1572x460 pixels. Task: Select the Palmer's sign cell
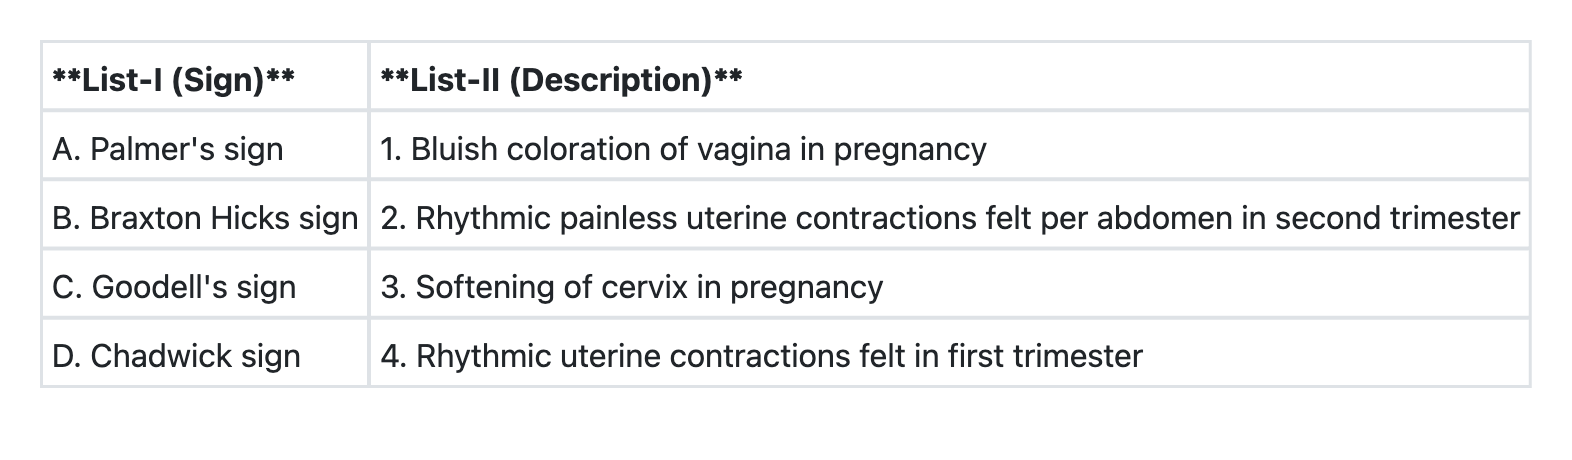pyautogui.click(x=168, y=149)
